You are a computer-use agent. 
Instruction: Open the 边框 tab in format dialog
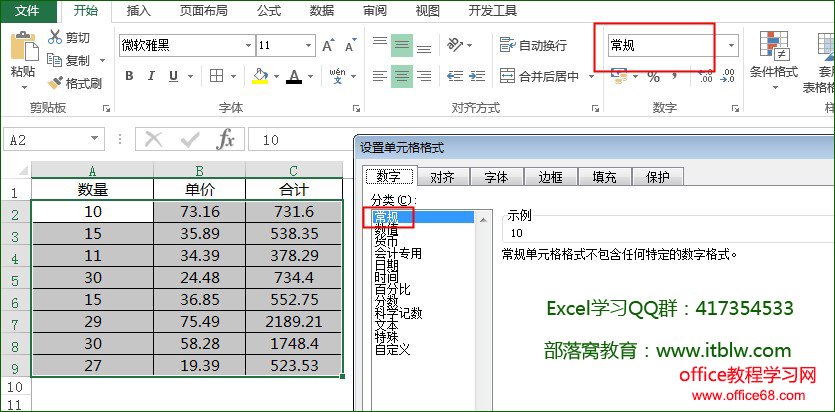tap(550, 177)
